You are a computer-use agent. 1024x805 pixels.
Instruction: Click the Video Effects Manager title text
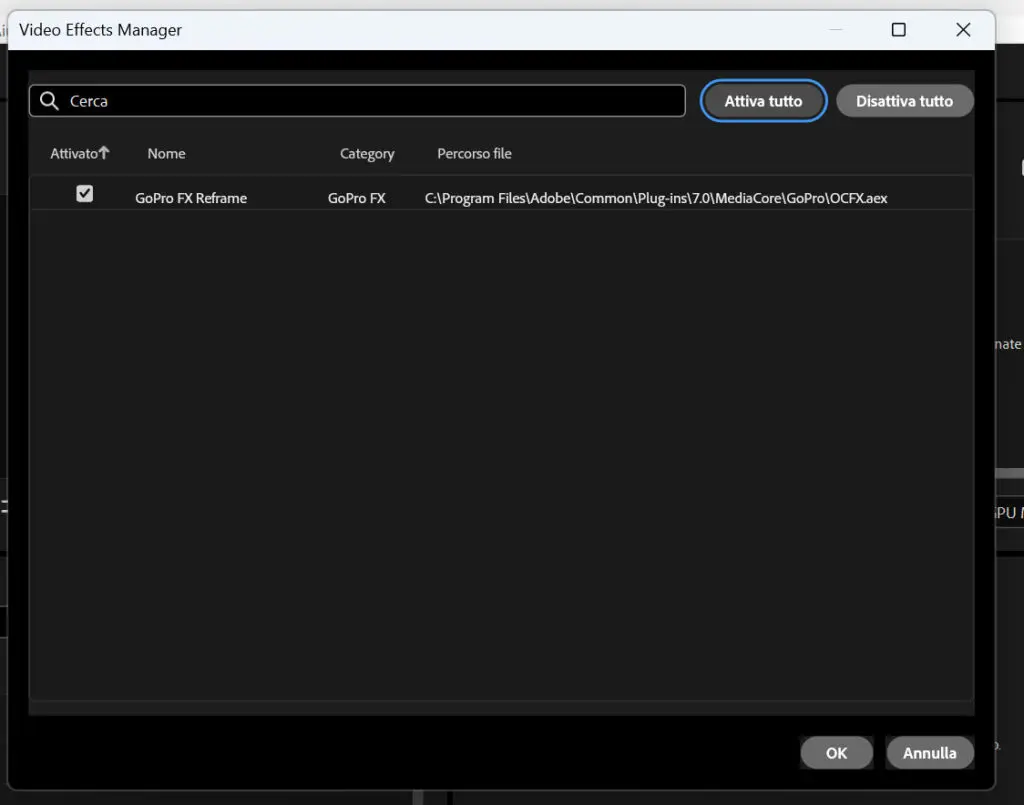click(x=101, y=30)
